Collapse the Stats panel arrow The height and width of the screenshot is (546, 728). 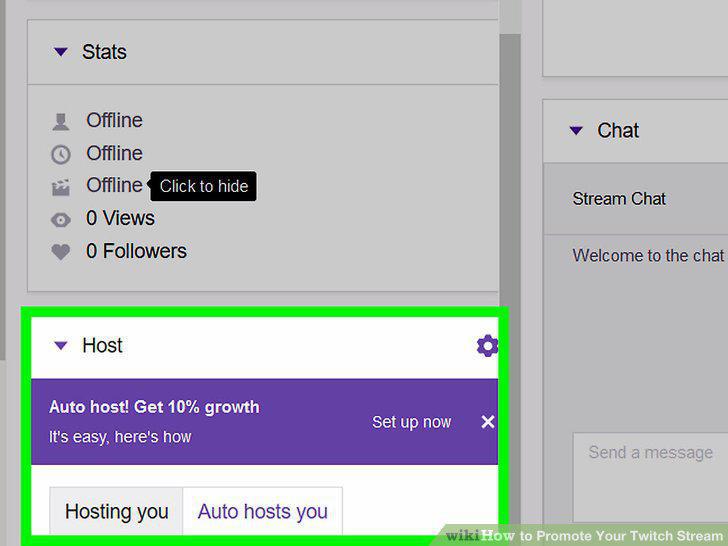[x=60, y=52]
